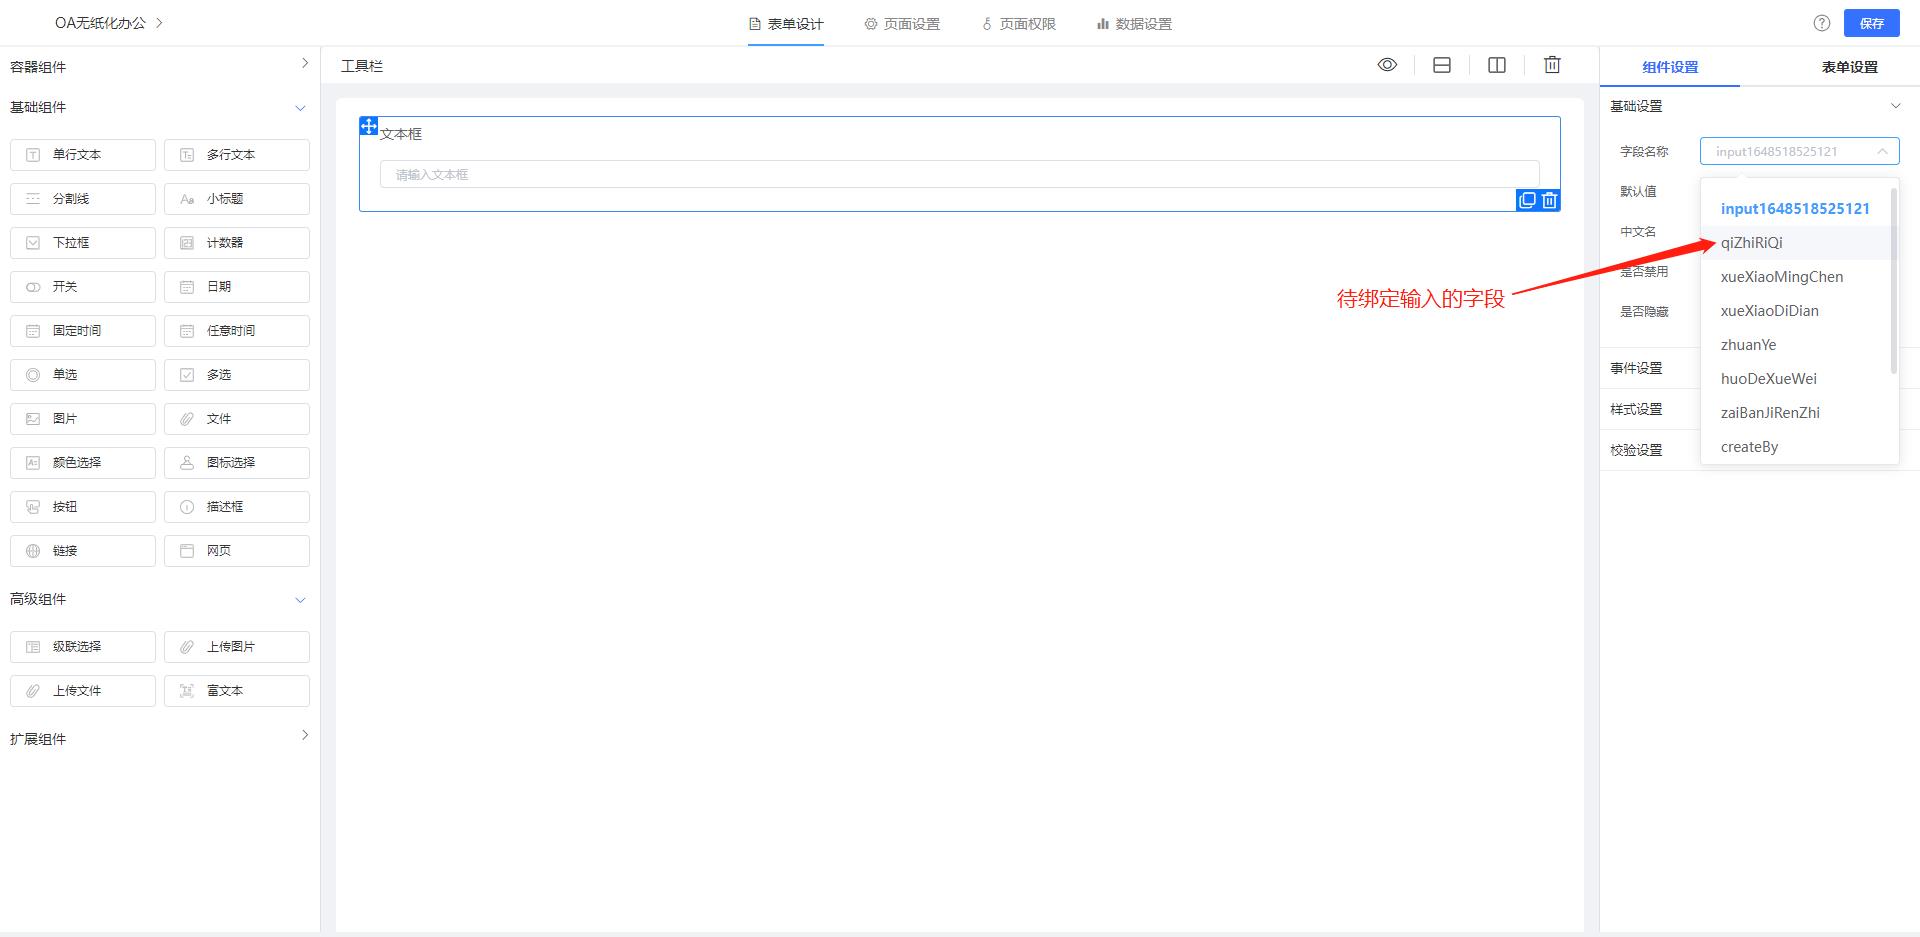Switch to the 页面设置 tab
The width and height of the screenshot is (1920, 937).
(x=902, y=24)
